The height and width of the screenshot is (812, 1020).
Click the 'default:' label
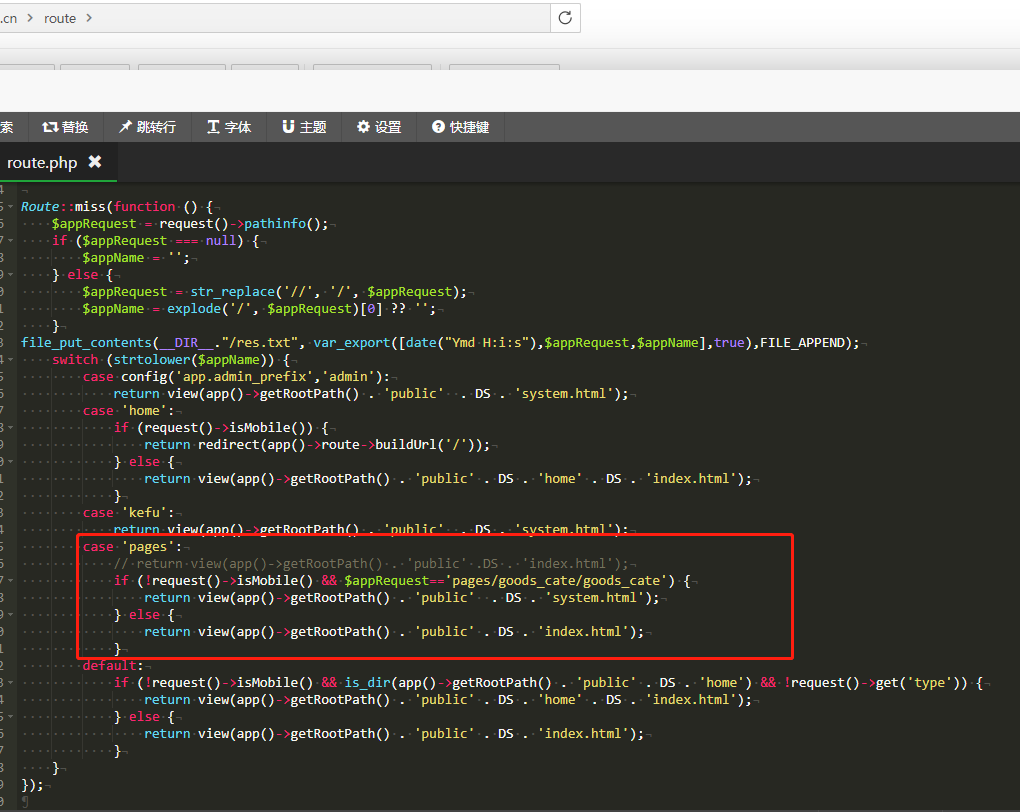point(113,666)
